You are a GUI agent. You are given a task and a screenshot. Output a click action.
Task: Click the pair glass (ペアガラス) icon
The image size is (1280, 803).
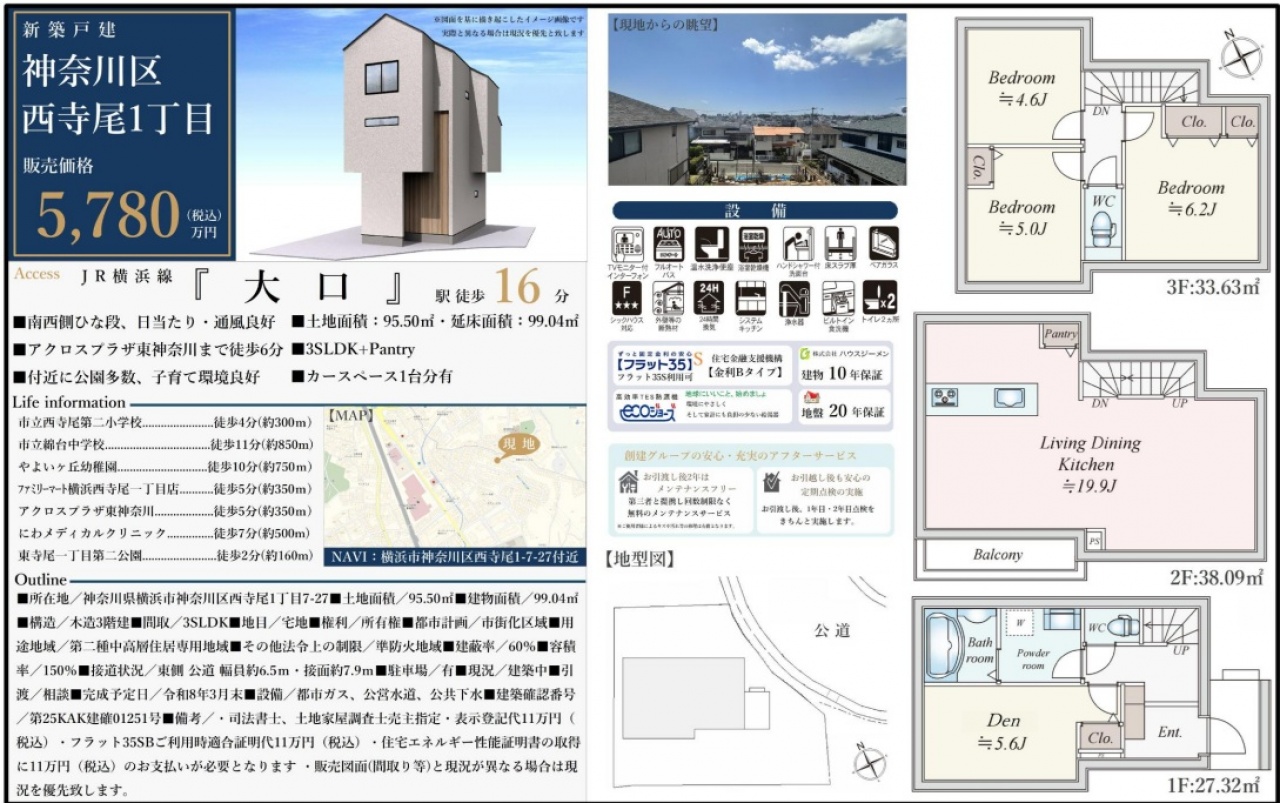click(883, 243)
